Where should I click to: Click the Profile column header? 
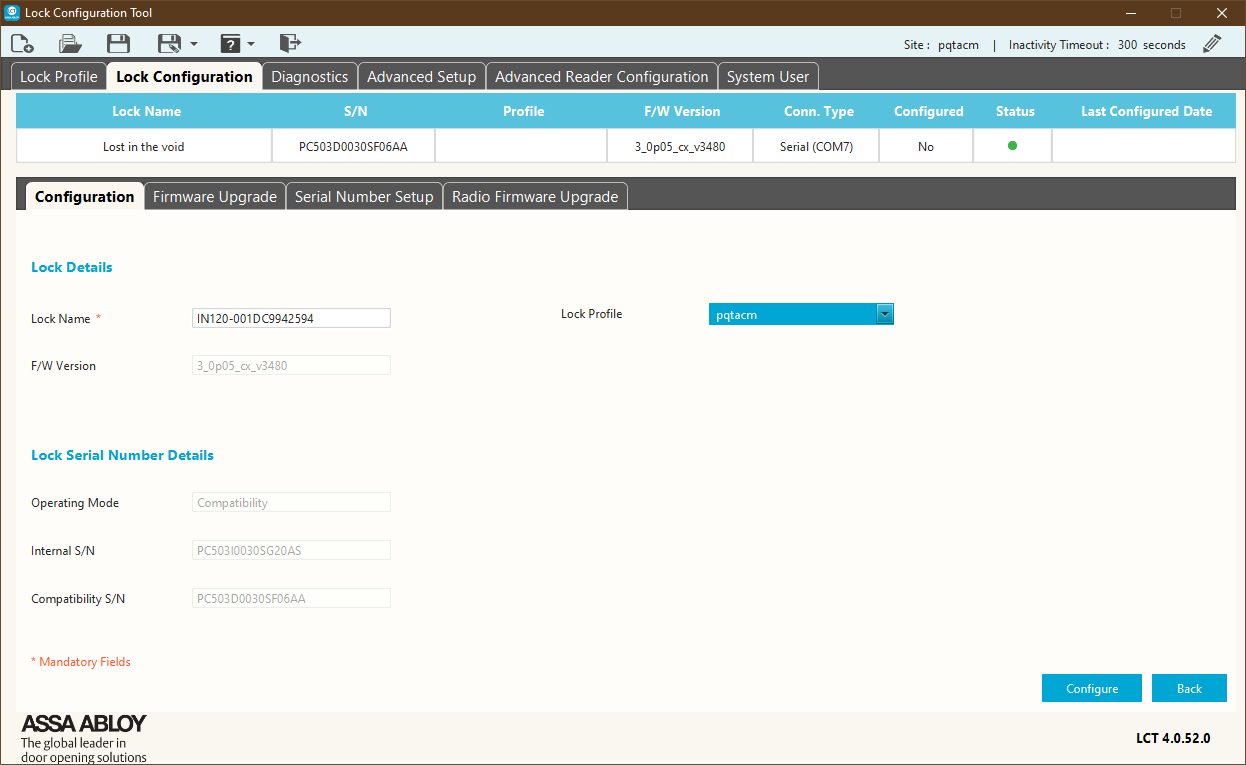pos(523,111)
